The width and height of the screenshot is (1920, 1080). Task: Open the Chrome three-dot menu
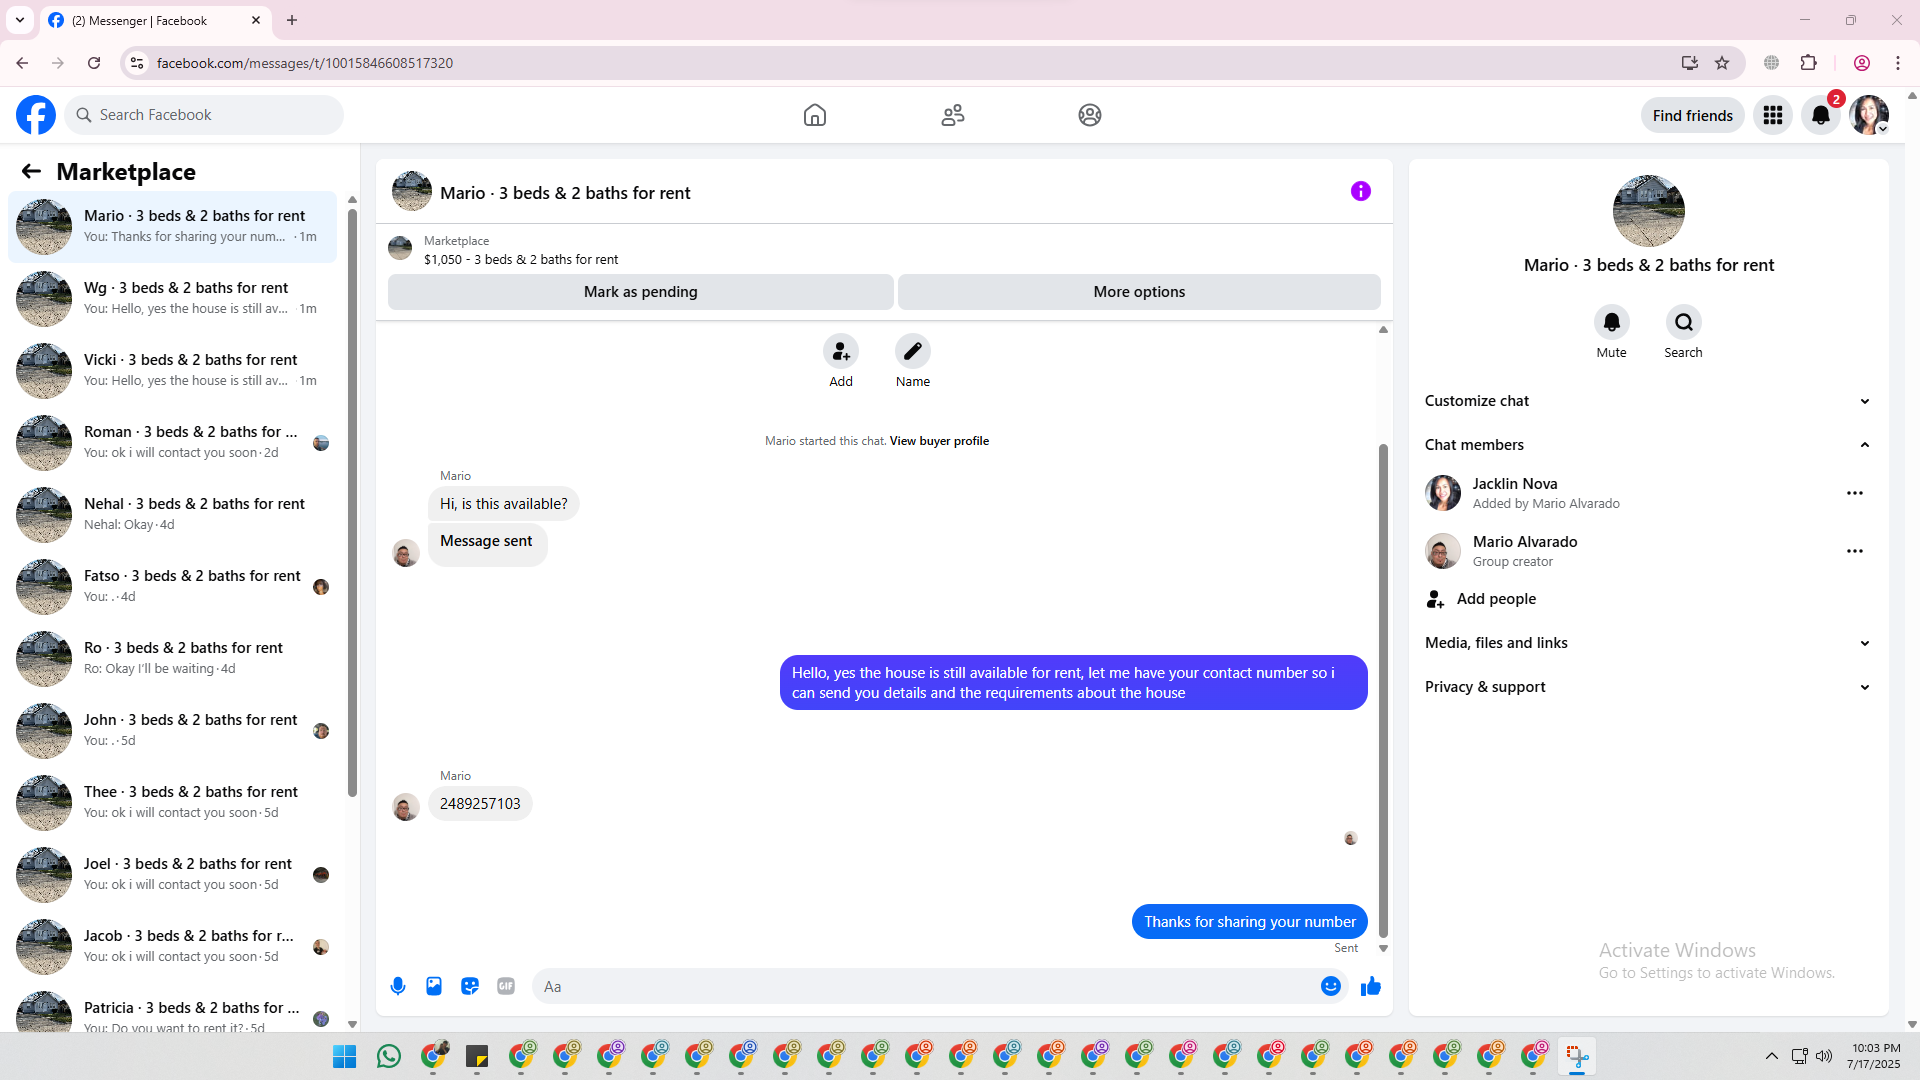coord(1898,63)
